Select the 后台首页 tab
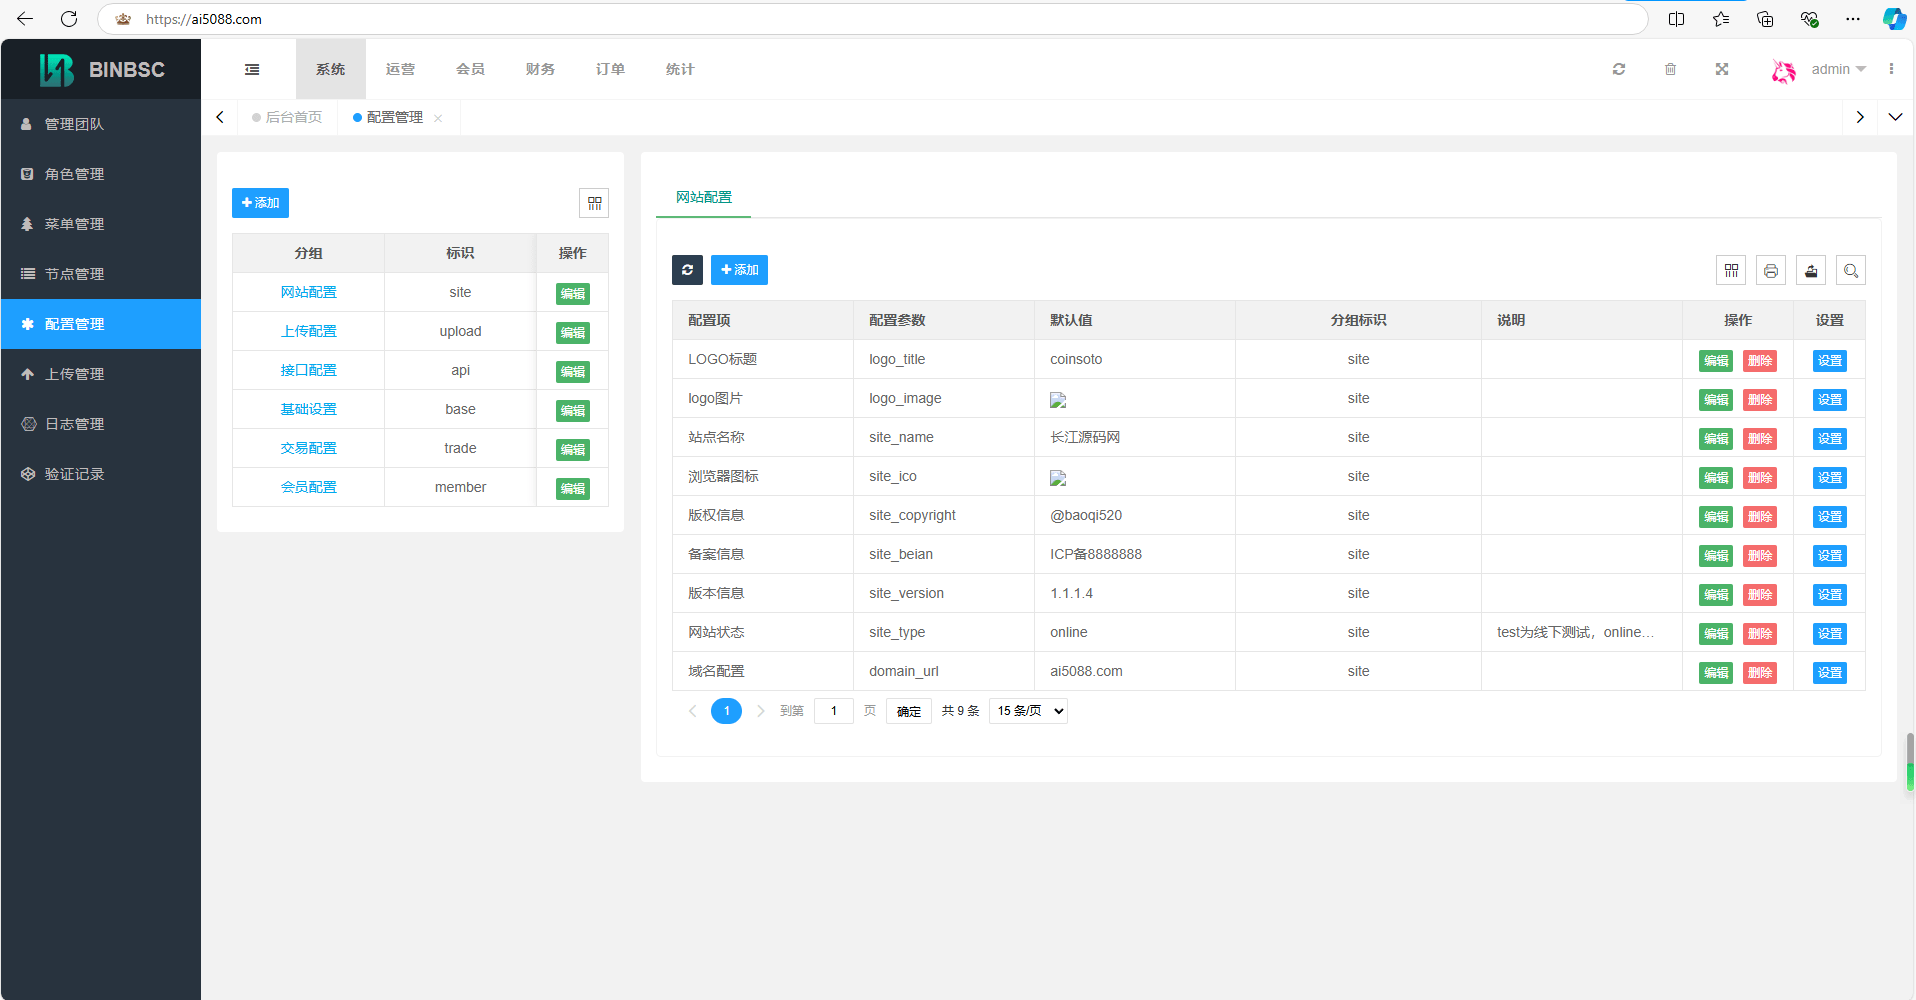This screenshot has width=1916, height=1000. coord(288,117)
